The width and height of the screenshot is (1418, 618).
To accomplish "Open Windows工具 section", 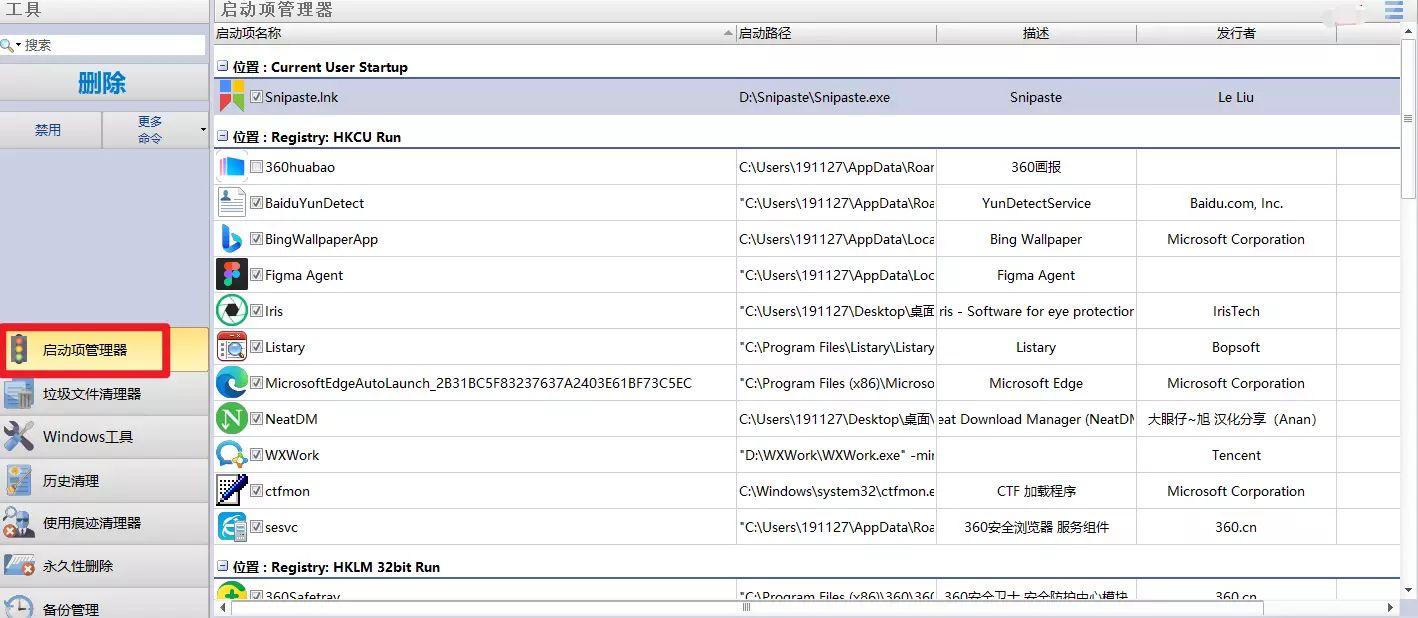I will click(104, 437).
